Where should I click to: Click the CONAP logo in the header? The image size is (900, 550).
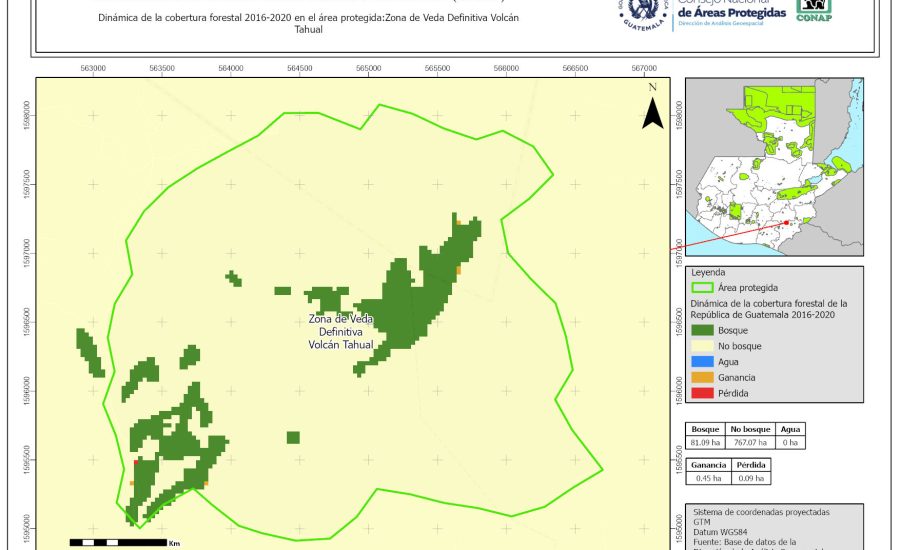[x=813, y=10]
